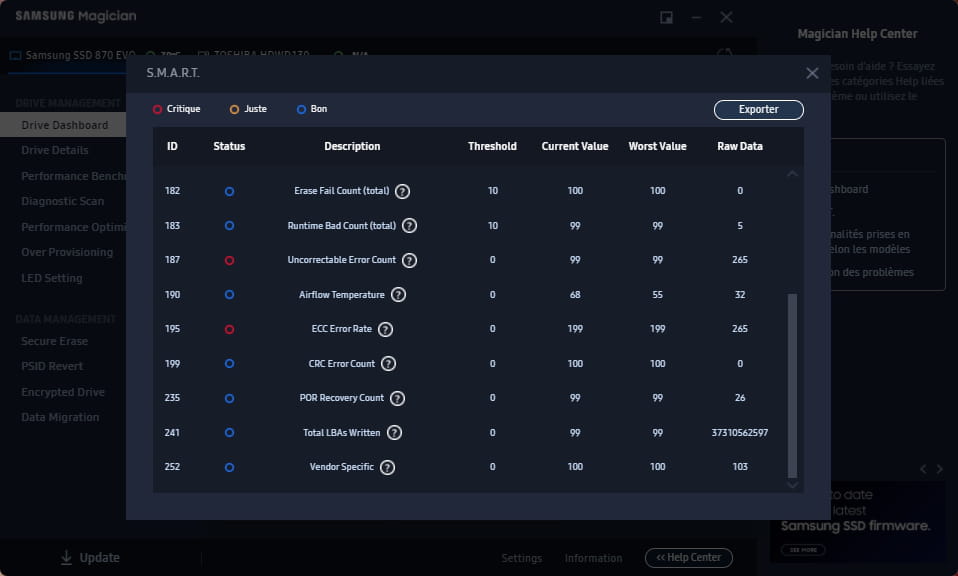Screen dimensions: 958x576
Task: Open Information in the bottom bar
Action: (593, 558)
